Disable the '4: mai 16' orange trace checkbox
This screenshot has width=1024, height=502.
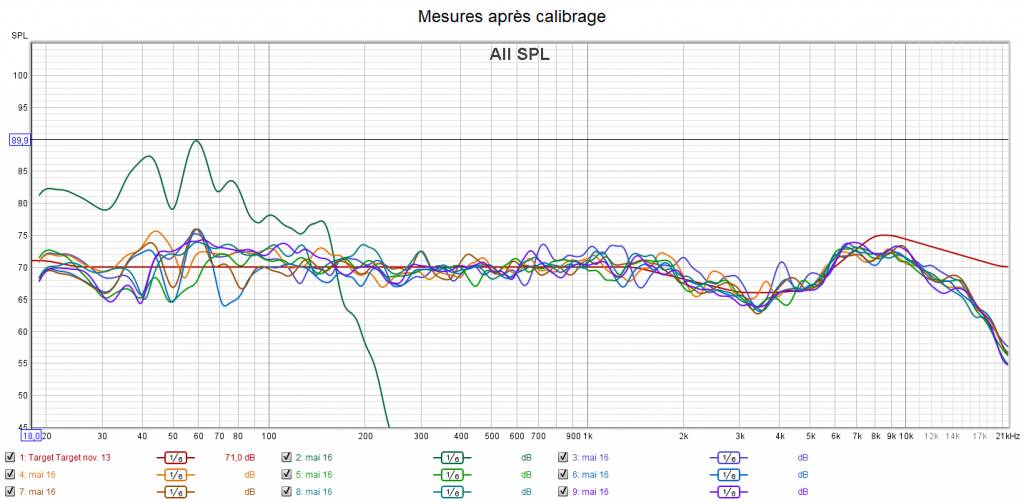pos(10,475)
